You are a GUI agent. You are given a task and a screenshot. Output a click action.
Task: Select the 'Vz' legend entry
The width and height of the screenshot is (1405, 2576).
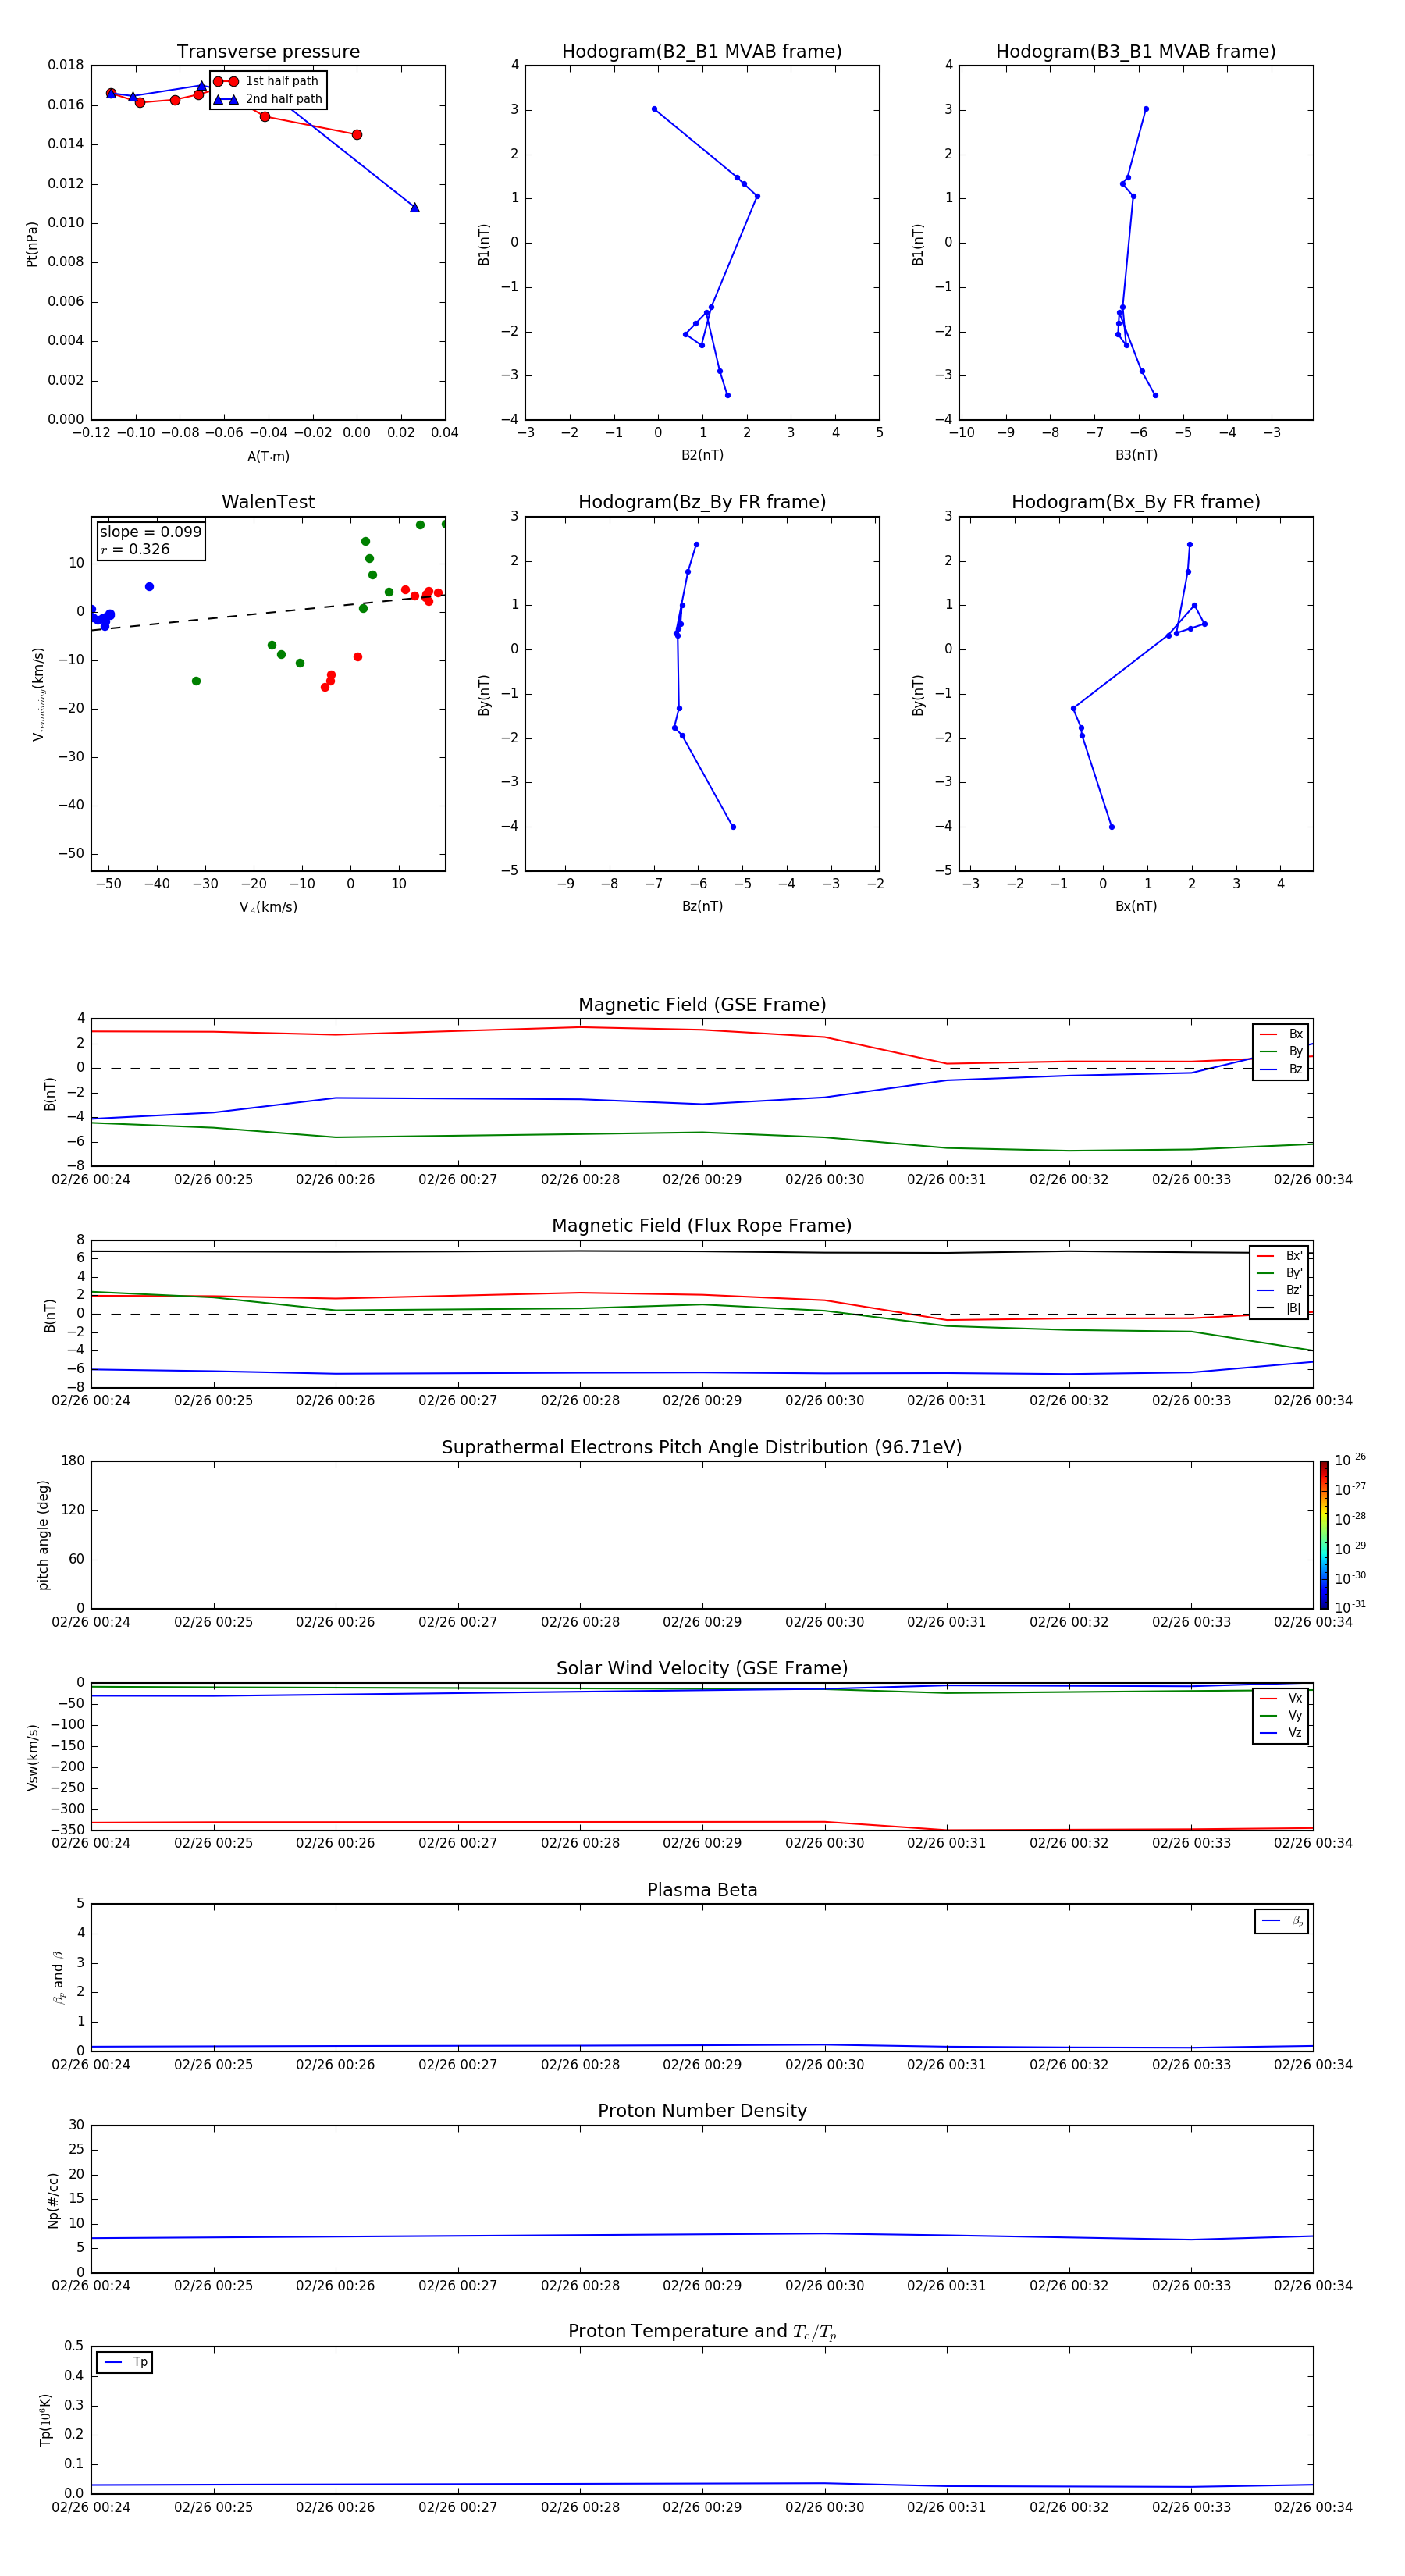[x=1281, y=1732]
